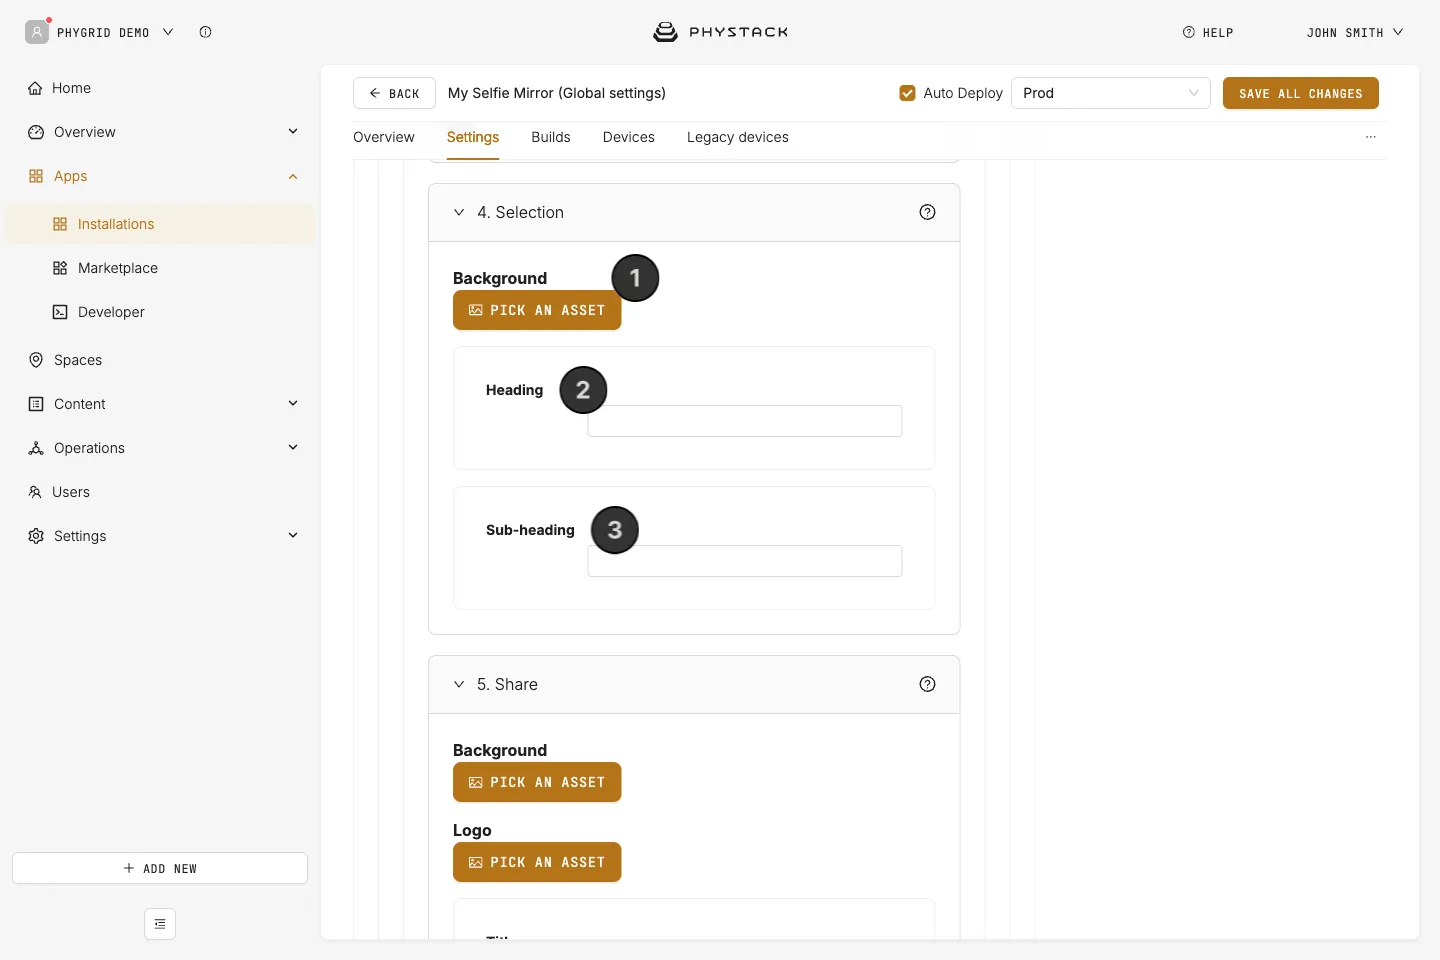This screenshot has width=1440, height=960.
Task: Click the Marketplace icon
Action: click(60, 268)
